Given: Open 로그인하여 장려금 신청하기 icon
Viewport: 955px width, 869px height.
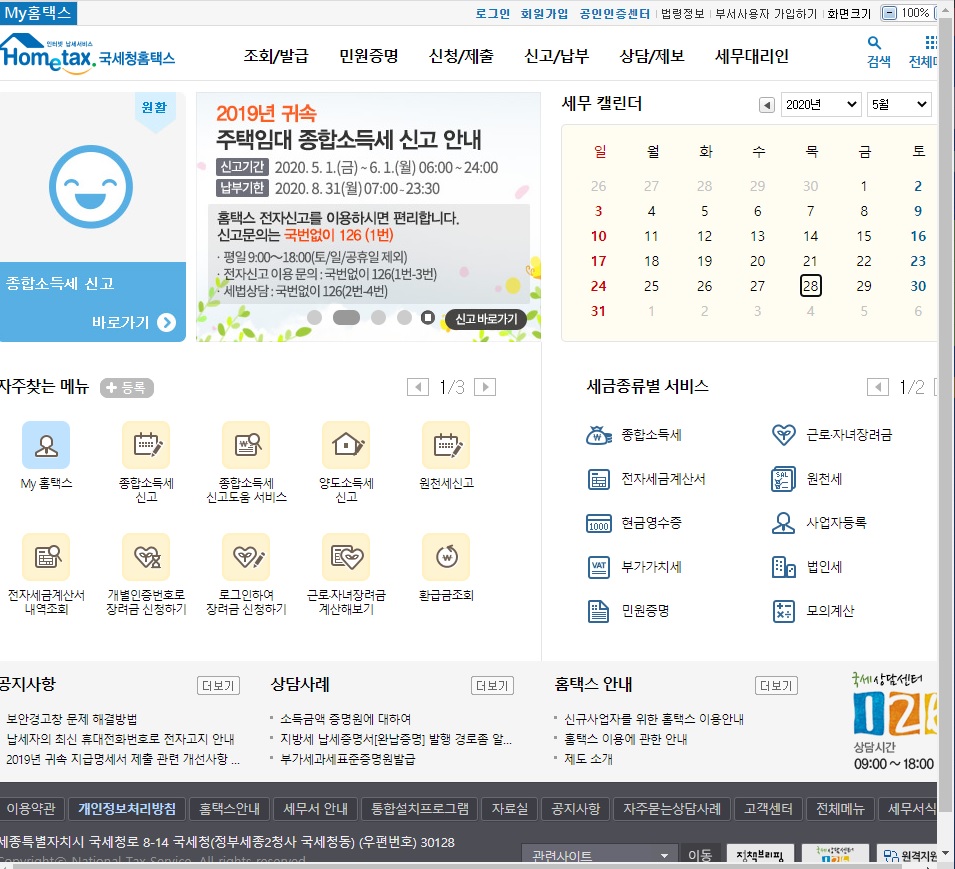Looking at the screenshot, I should click(246, 557).
